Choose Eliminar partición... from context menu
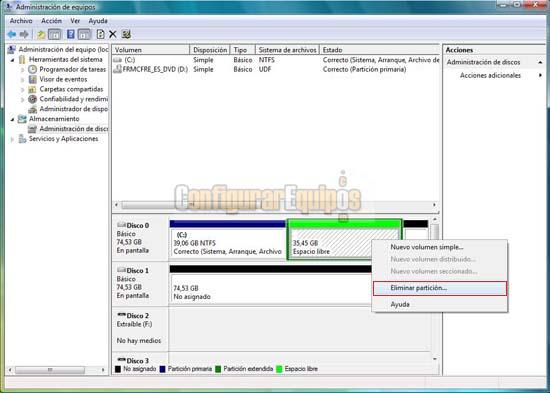Viewport: 550px width, 393px height. pyautogui.click(x=440, y=288)
